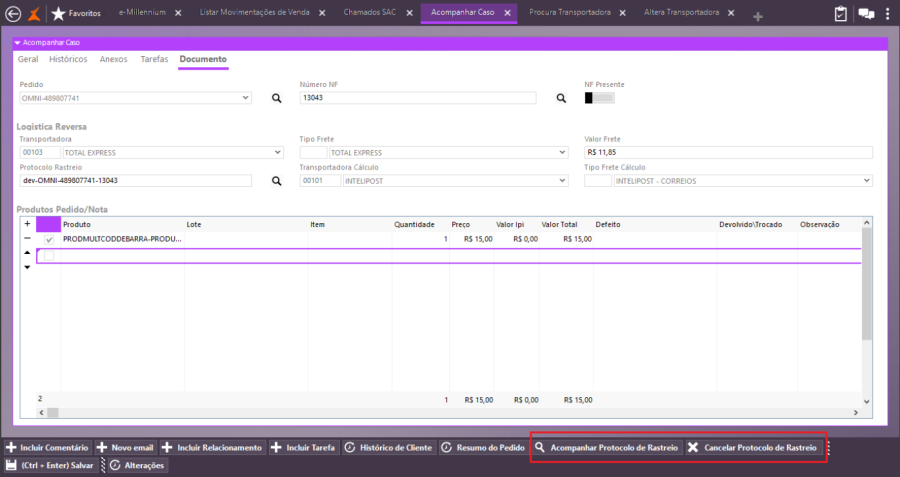Open Resumo do Pedido
The width and height of the screenshot is (900, 477).
pyautogui.click(x=484, y=448)
